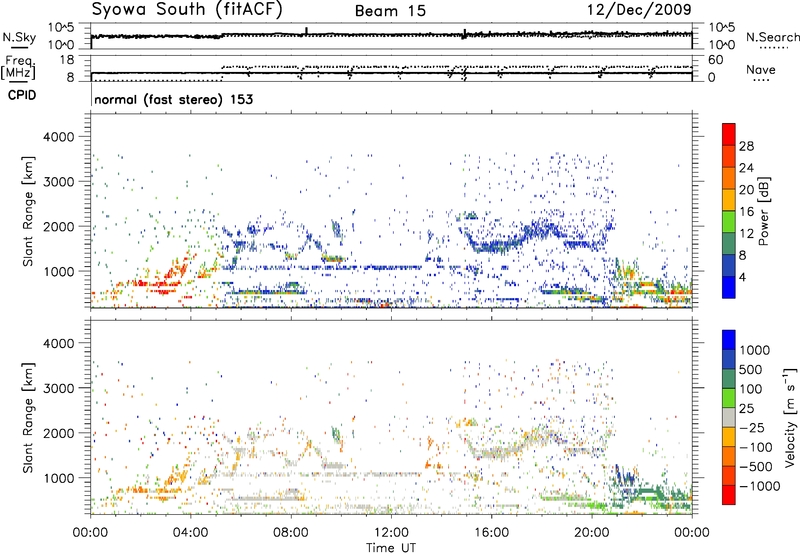Click the "Power [dB]" color bar title

coord(764,211)
